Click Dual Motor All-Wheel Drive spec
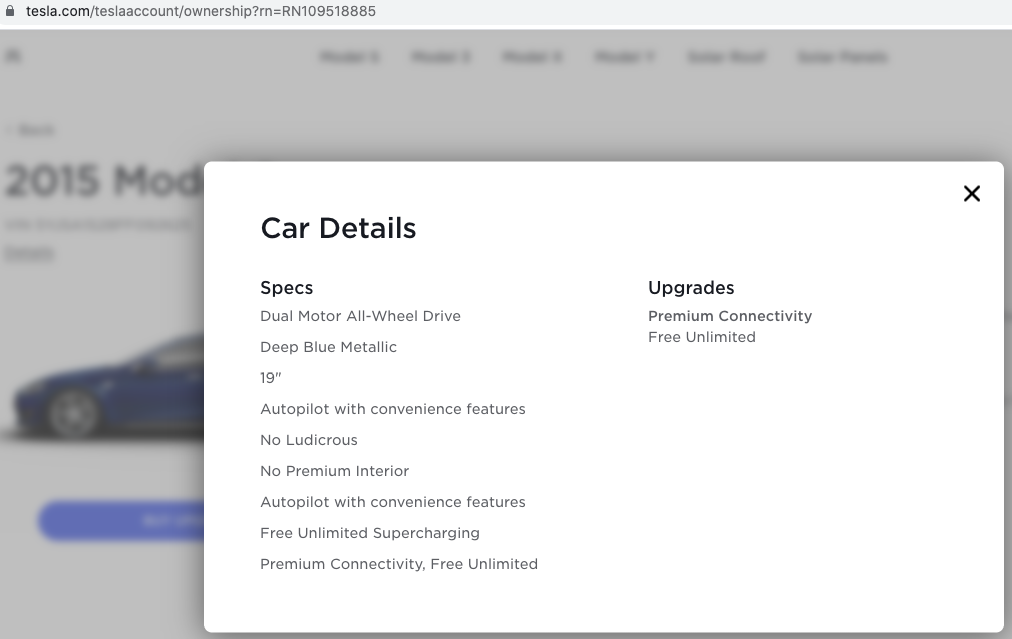The width and height of the screenshot is (1012, 639). [360, 316]
